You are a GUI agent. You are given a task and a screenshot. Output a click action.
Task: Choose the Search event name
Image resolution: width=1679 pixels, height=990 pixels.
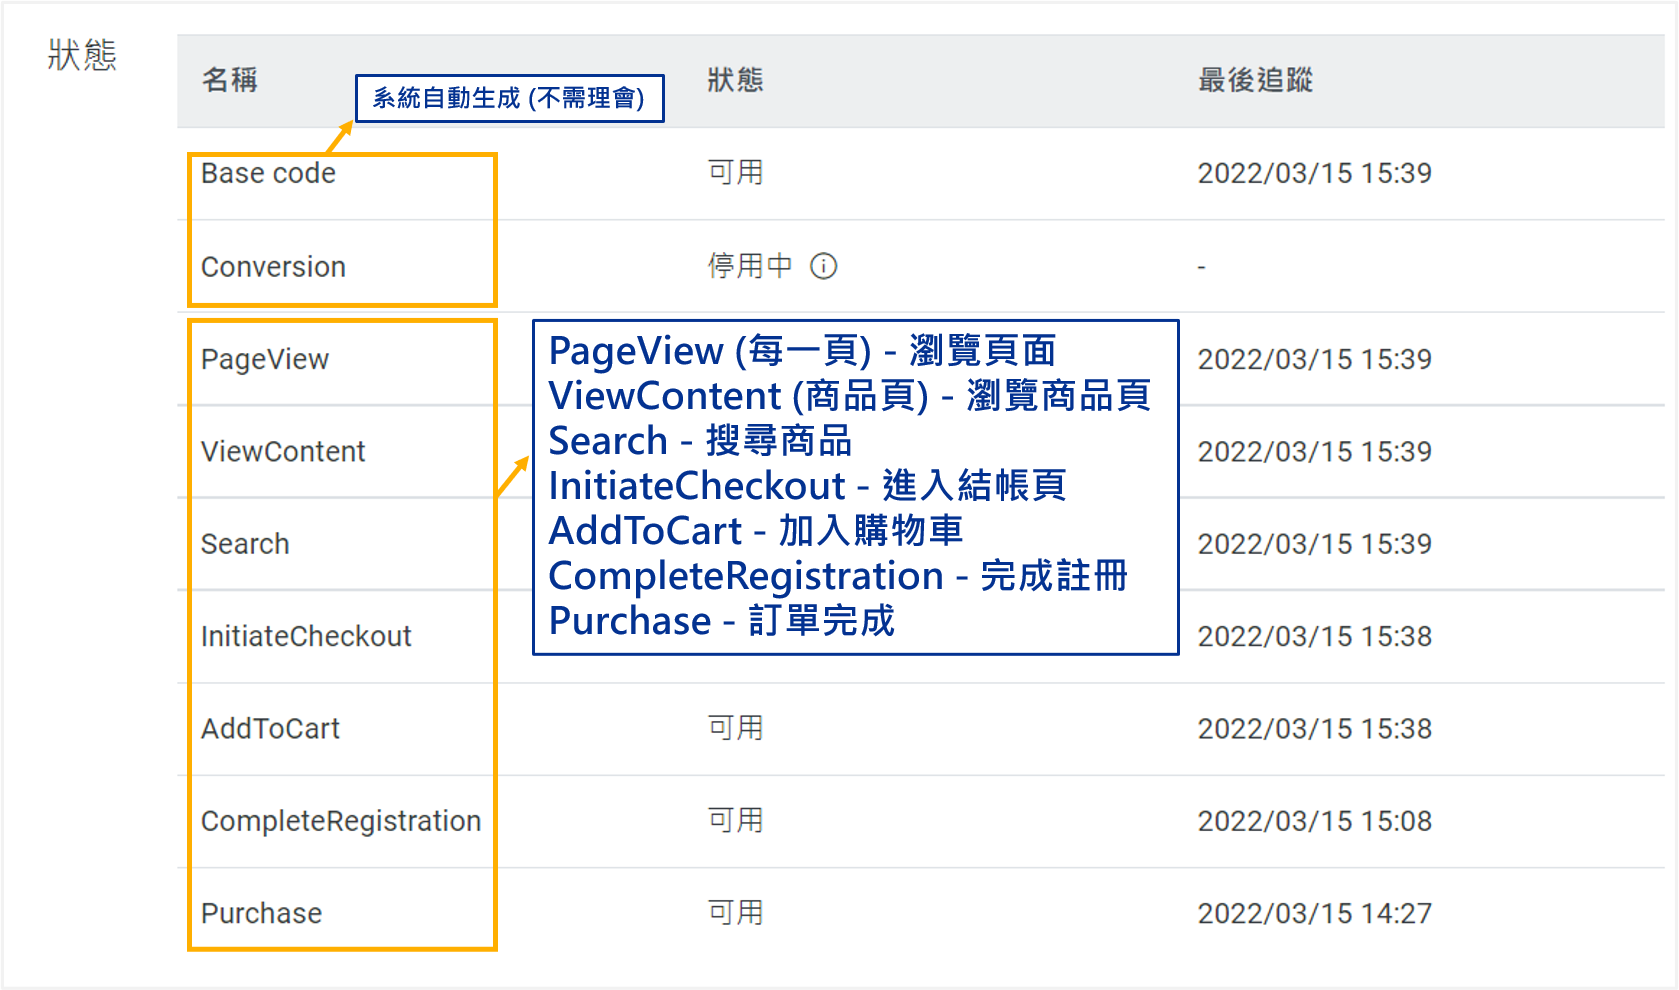(x=245, y=544)
